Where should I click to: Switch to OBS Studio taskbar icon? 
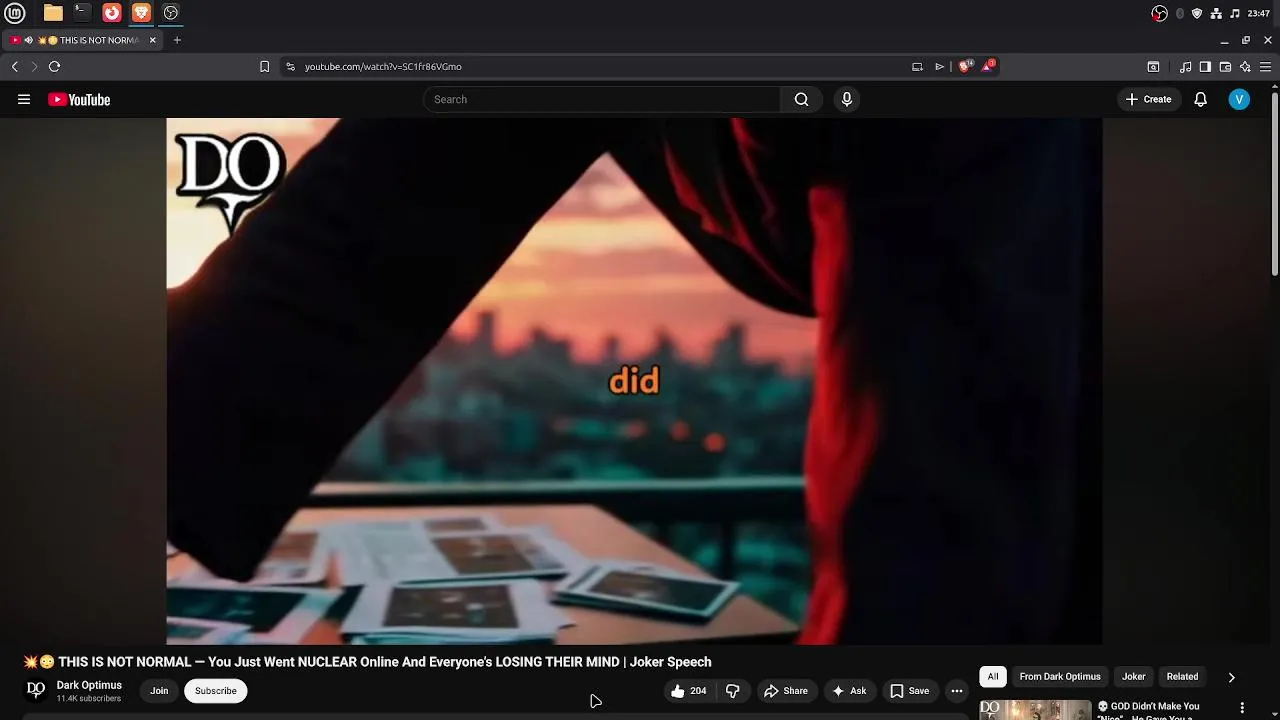click(x=171, y=13)
